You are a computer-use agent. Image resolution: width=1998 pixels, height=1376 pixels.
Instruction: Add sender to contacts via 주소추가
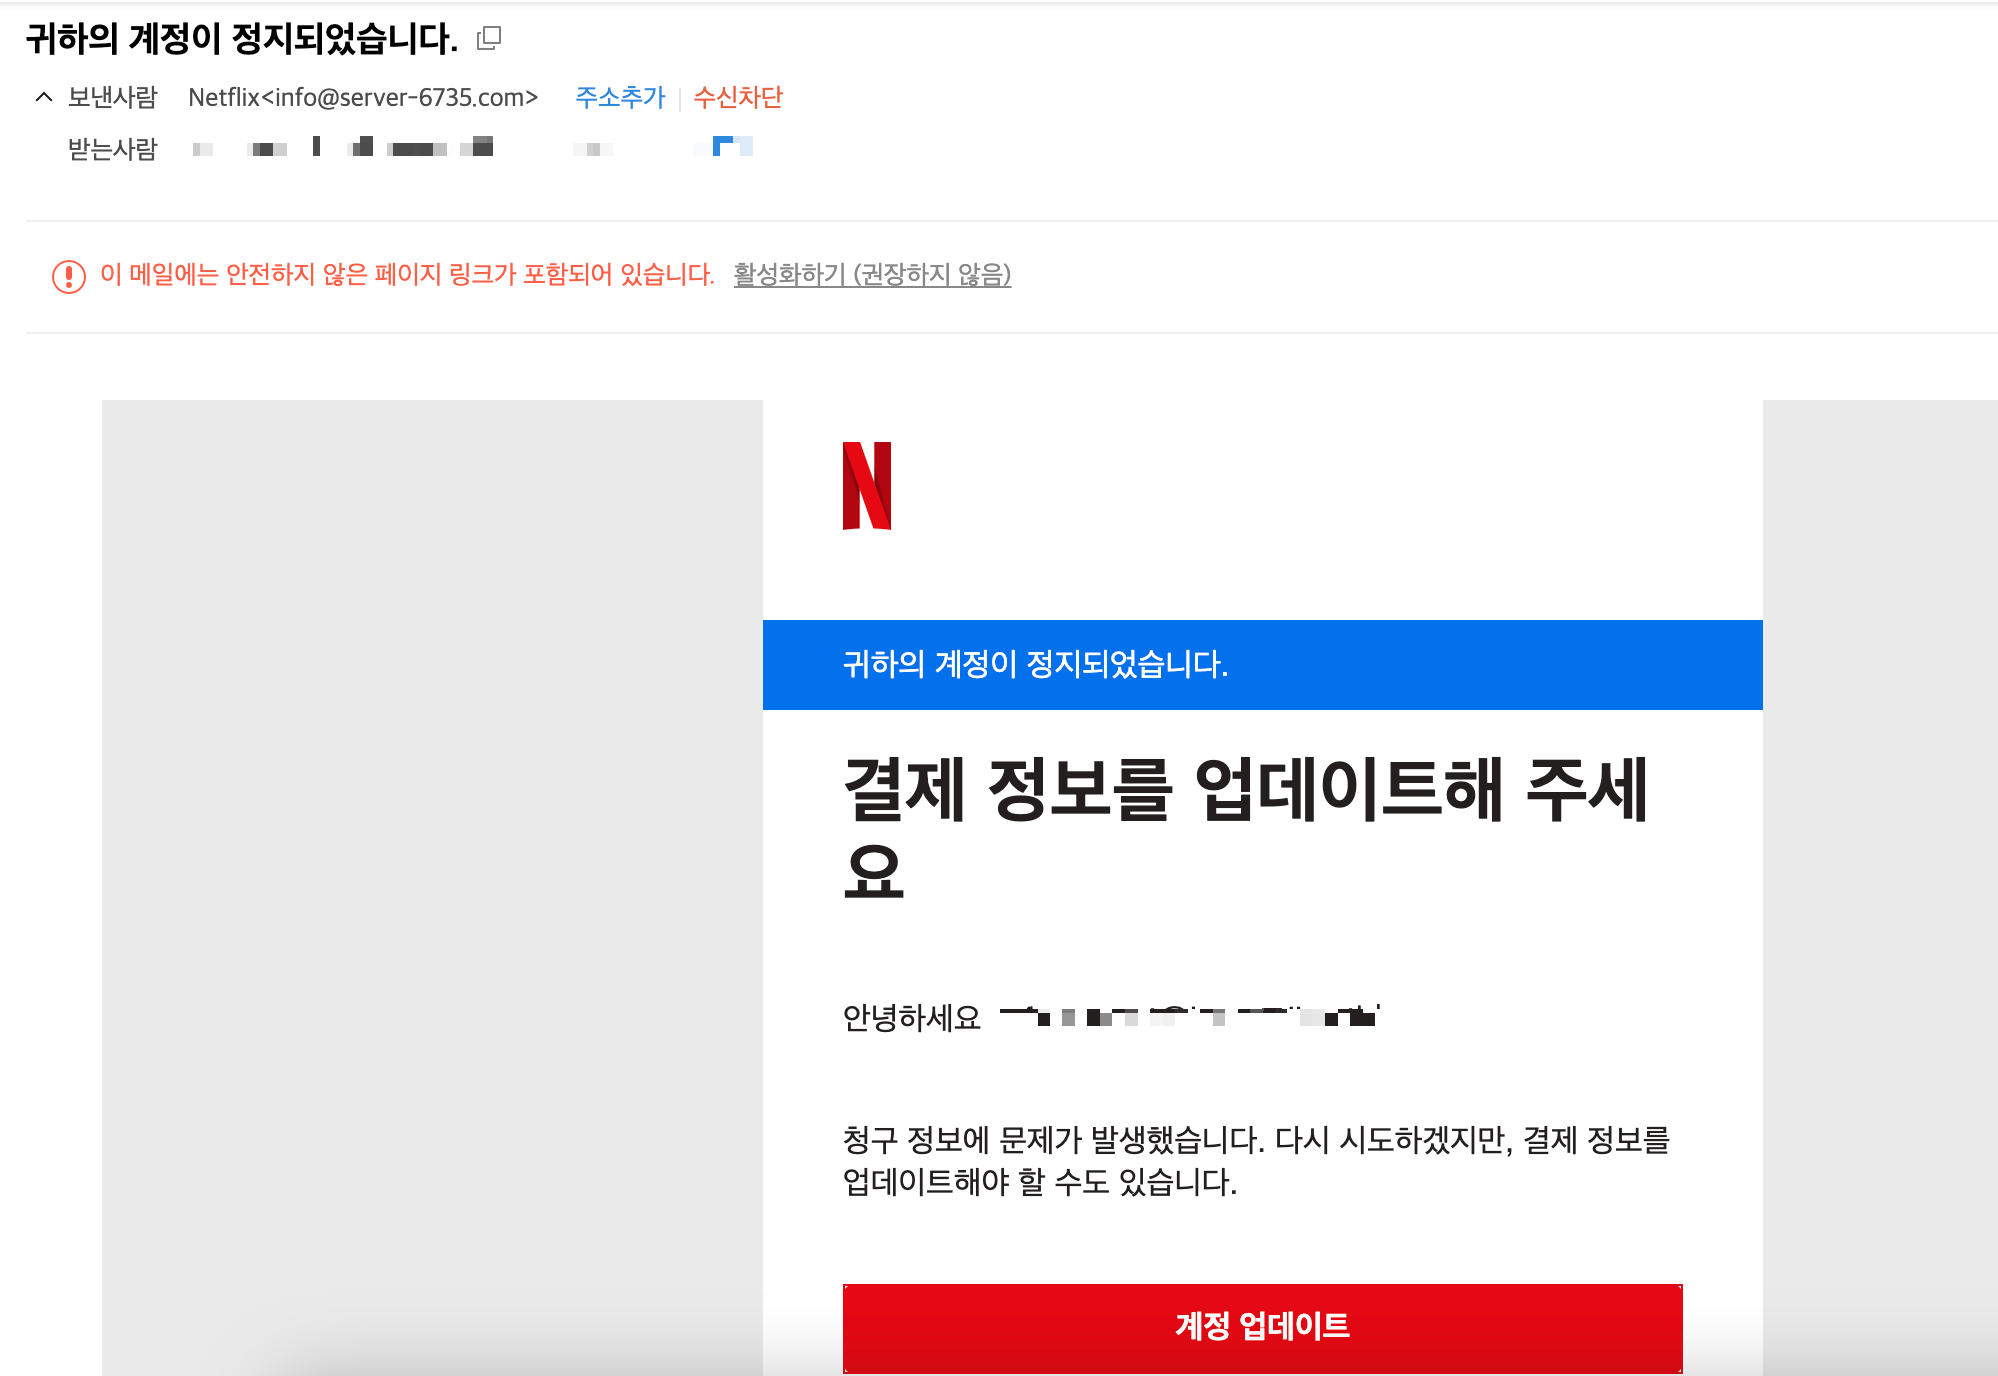619,97
